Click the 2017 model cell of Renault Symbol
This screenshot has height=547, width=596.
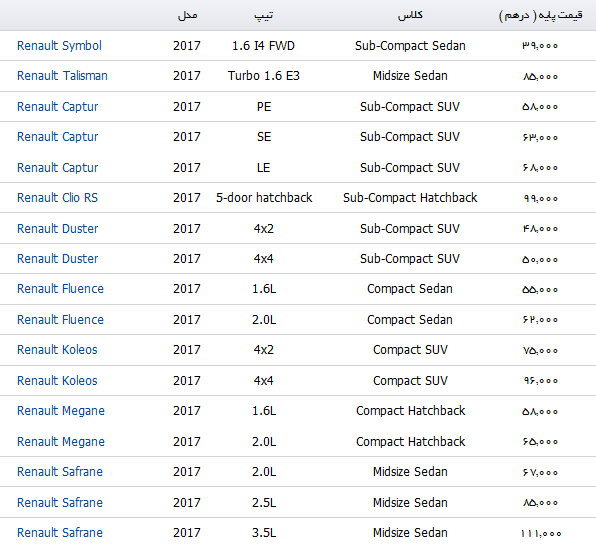pos(187,46)
